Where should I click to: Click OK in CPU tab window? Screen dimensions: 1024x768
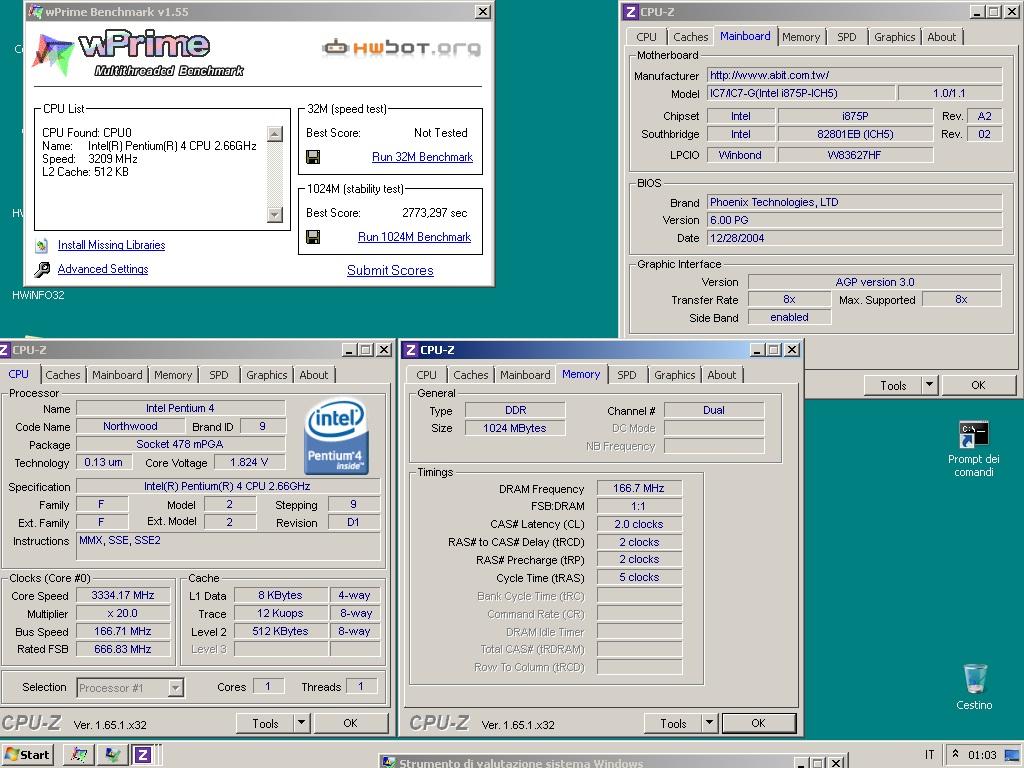(350, 723)
